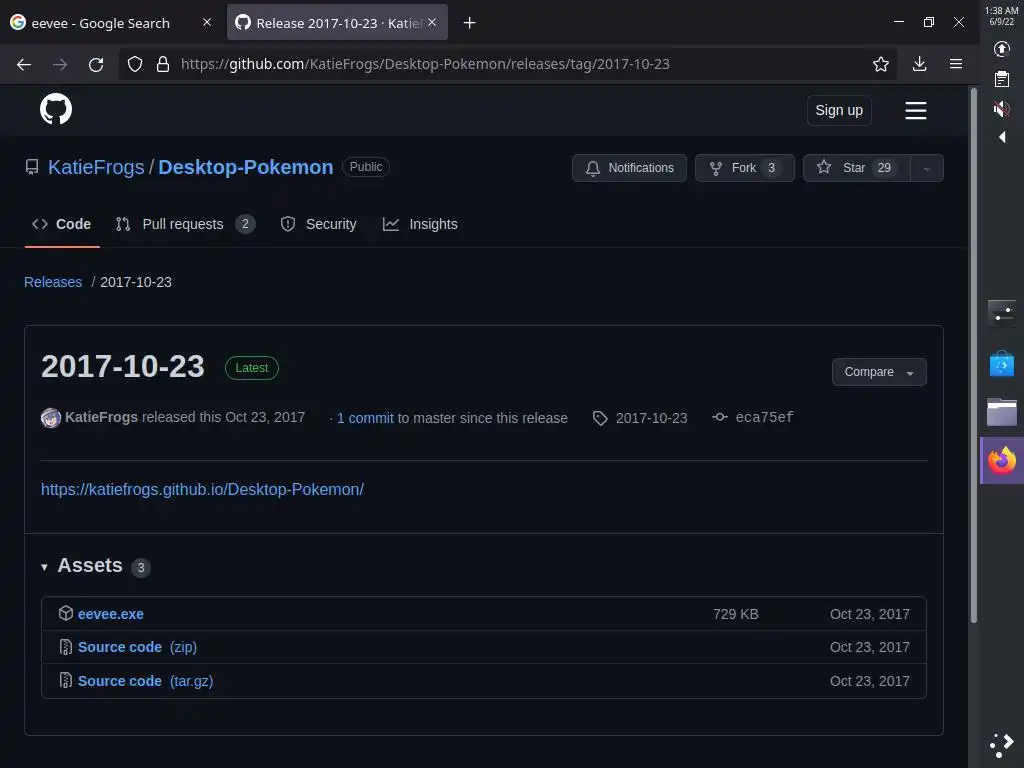Open a new browser tab
This screenshot has width=1024, height=768.
[470, 23]
